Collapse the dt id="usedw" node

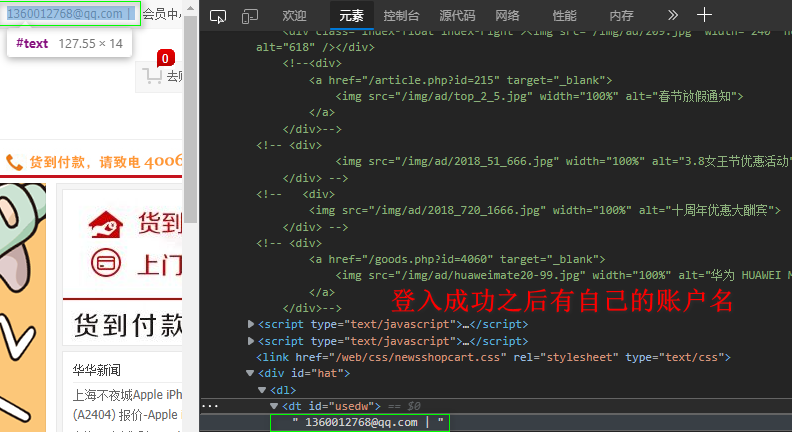274,406
